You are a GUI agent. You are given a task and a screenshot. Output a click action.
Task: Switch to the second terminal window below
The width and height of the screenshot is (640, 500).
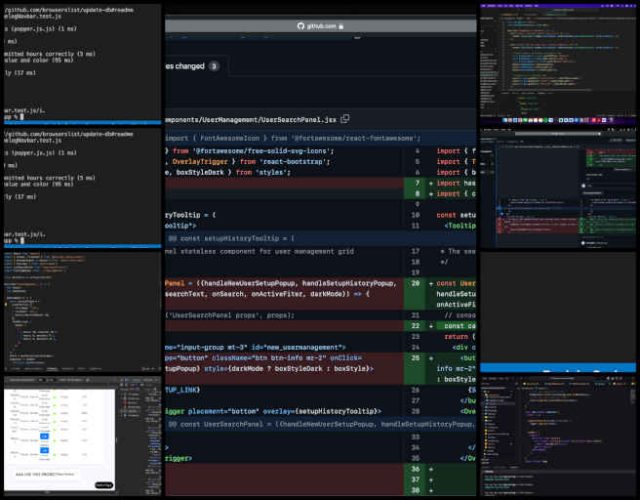[x=82, y=187]
